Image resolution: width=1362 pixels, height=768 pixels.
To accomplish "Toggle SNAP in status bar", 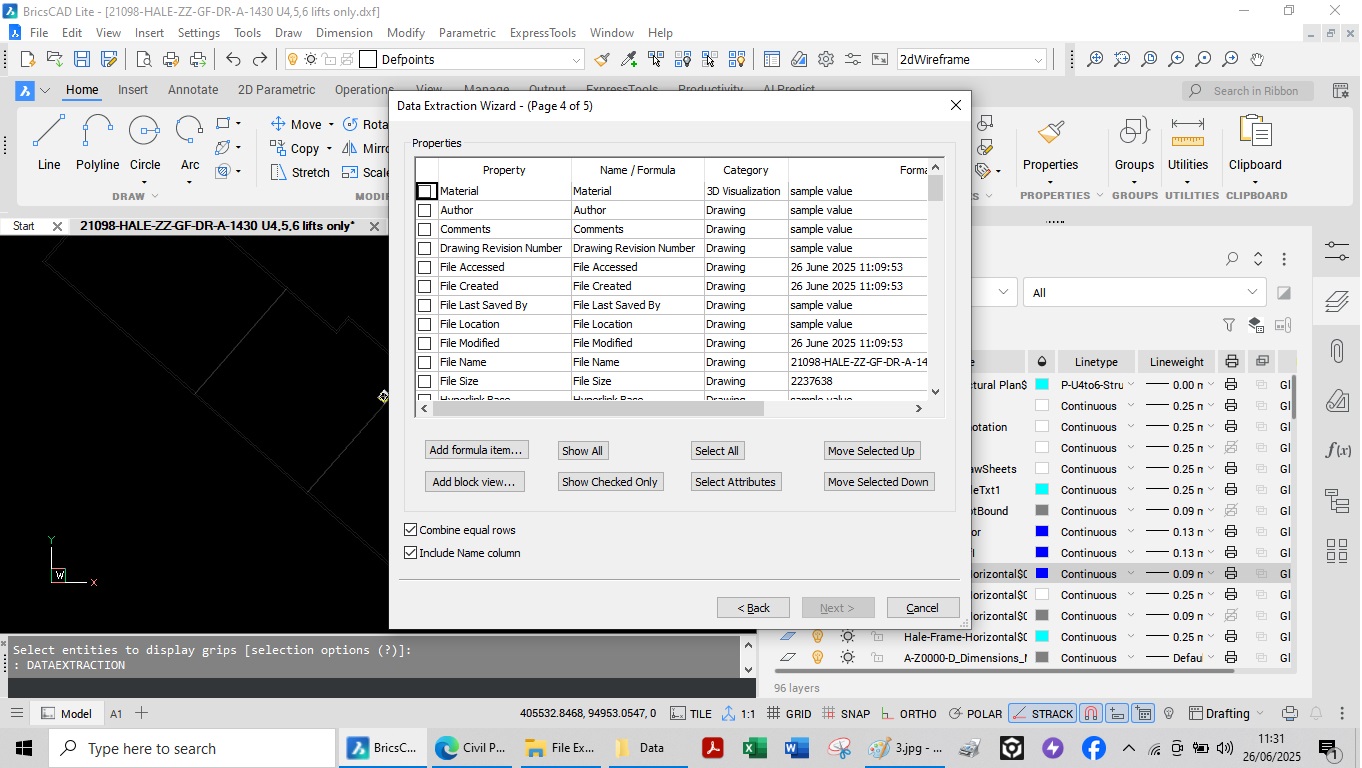I will click(x=845, y=714).
